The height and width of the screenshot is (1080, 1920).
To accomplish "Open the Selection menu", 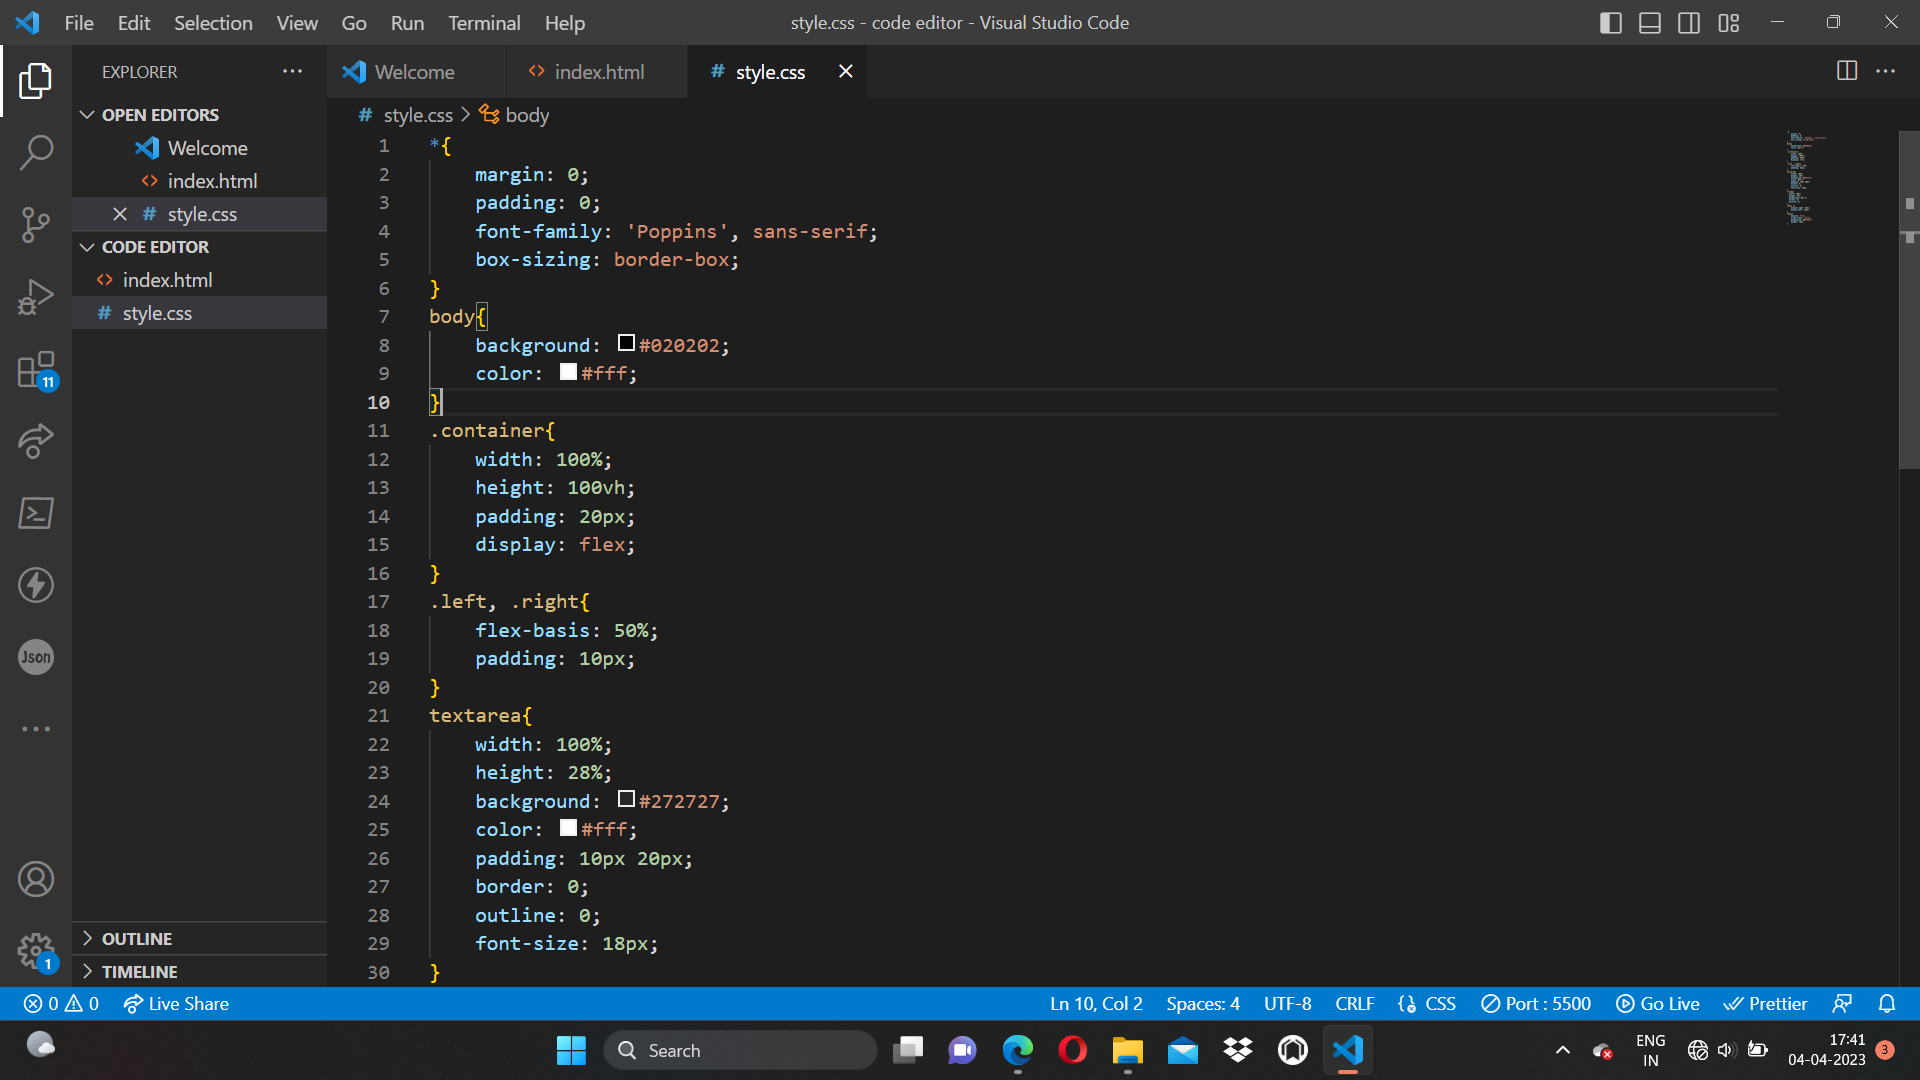I will coord(213,23).
